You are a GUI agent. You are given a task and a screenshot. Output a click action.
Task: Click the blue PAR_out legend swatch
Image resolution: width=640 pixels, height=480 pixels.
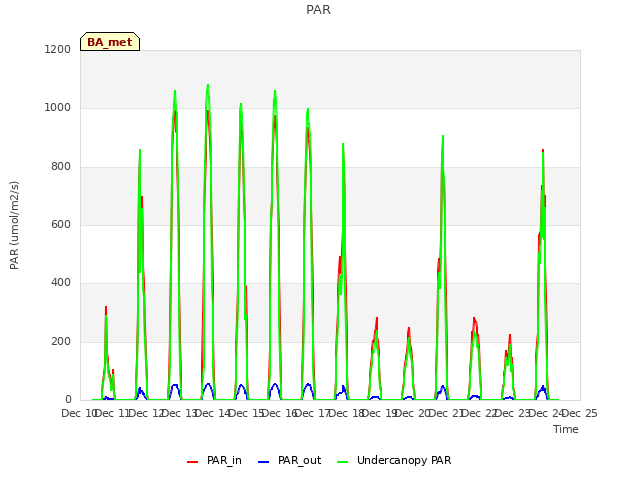[264, 462]
